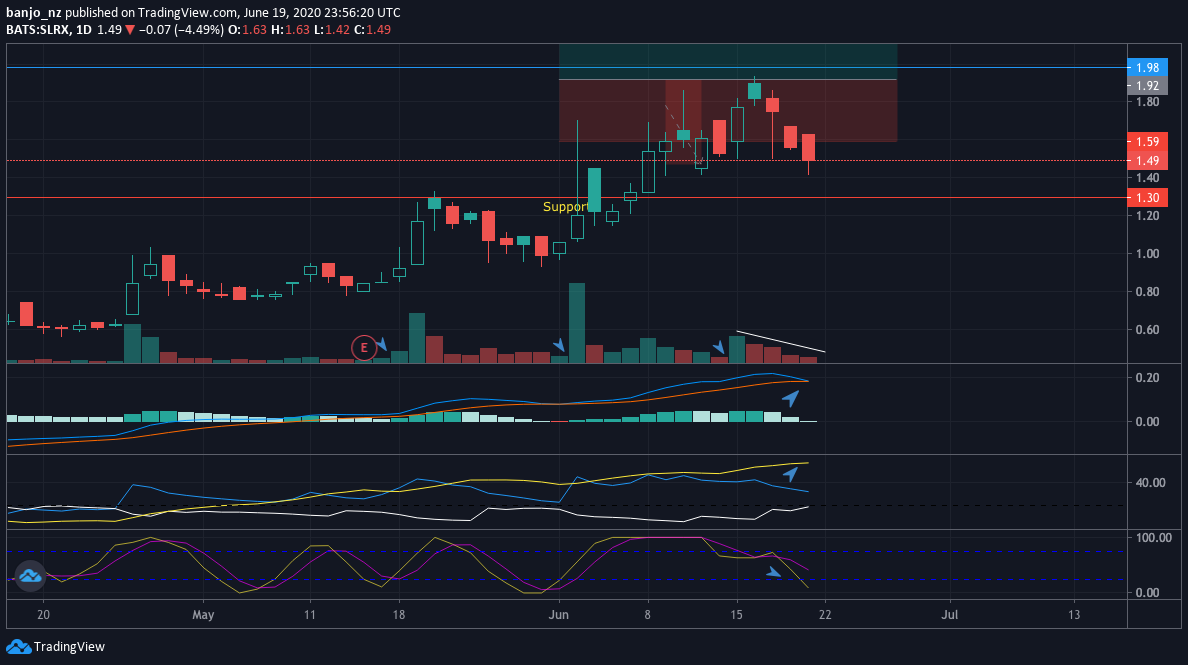This screenshot has height=665, width=1188.
Task: Click the open value O:1.63
Action: (x=247, y=30)
